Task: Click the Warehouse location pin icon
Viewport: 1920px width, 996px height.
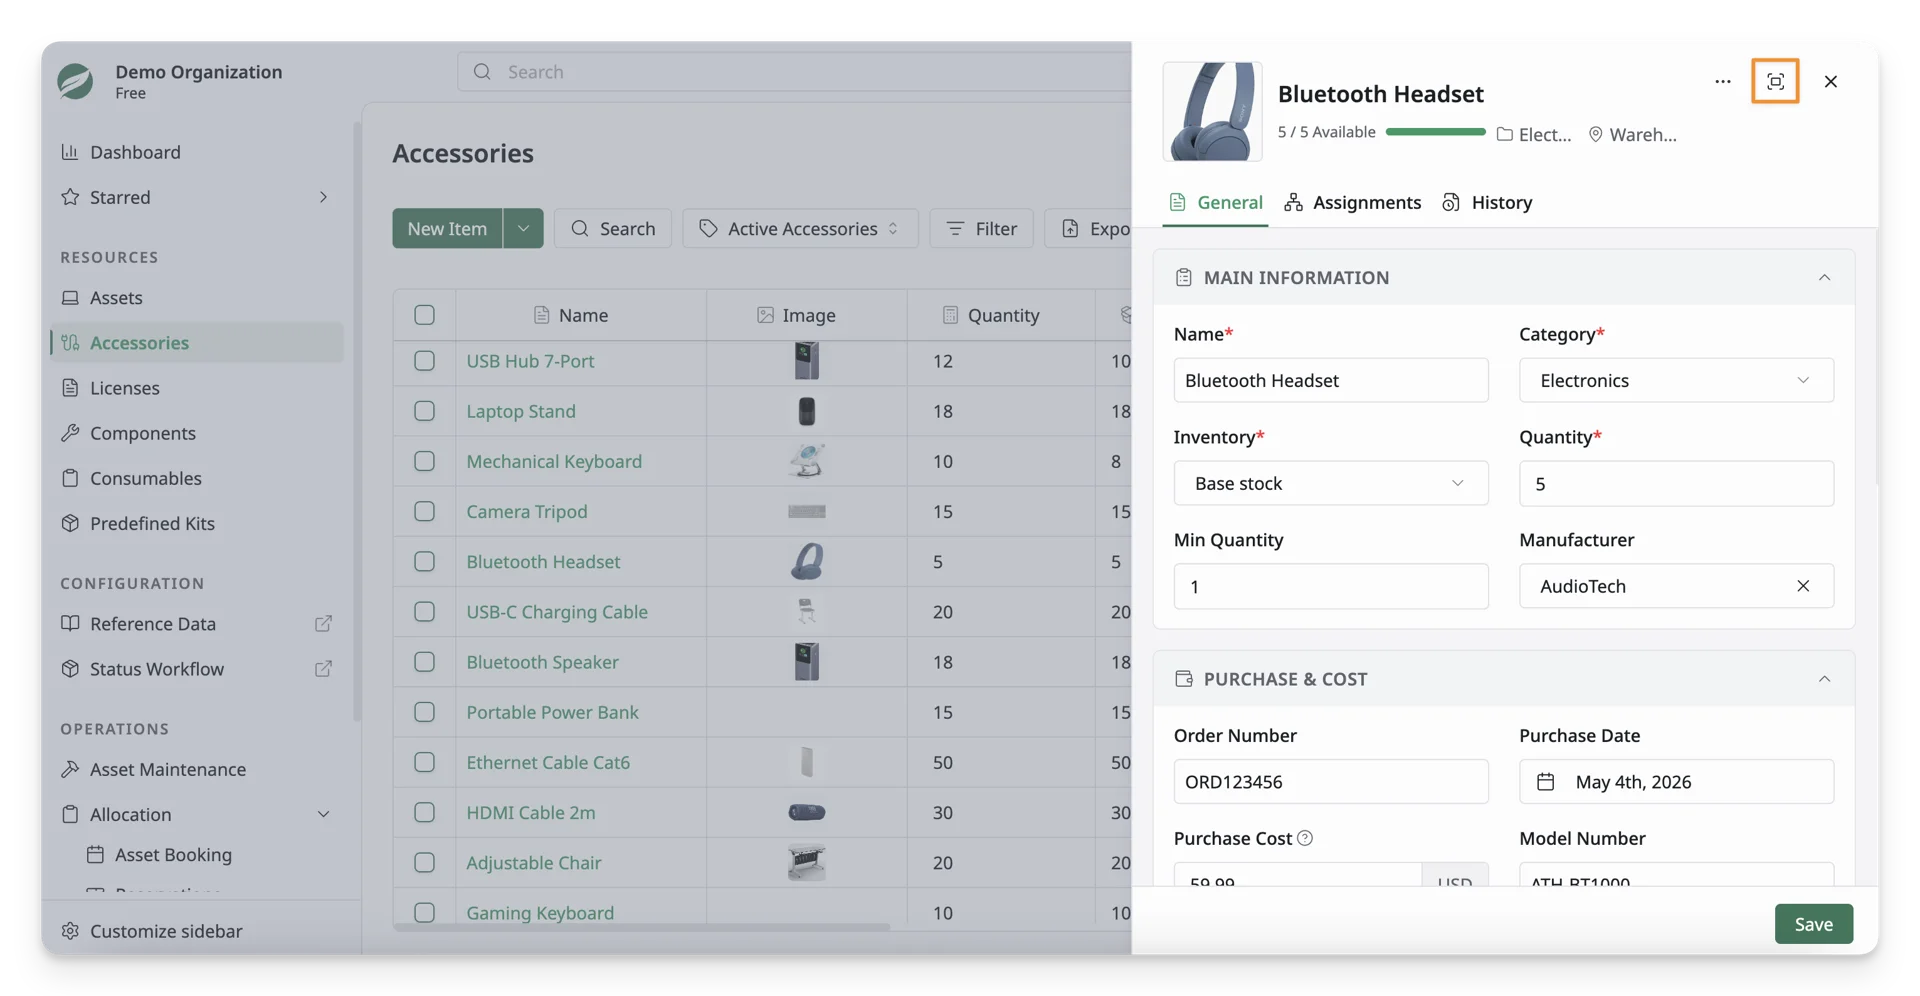Action: pyautogui.click(x=1595, y=134)
